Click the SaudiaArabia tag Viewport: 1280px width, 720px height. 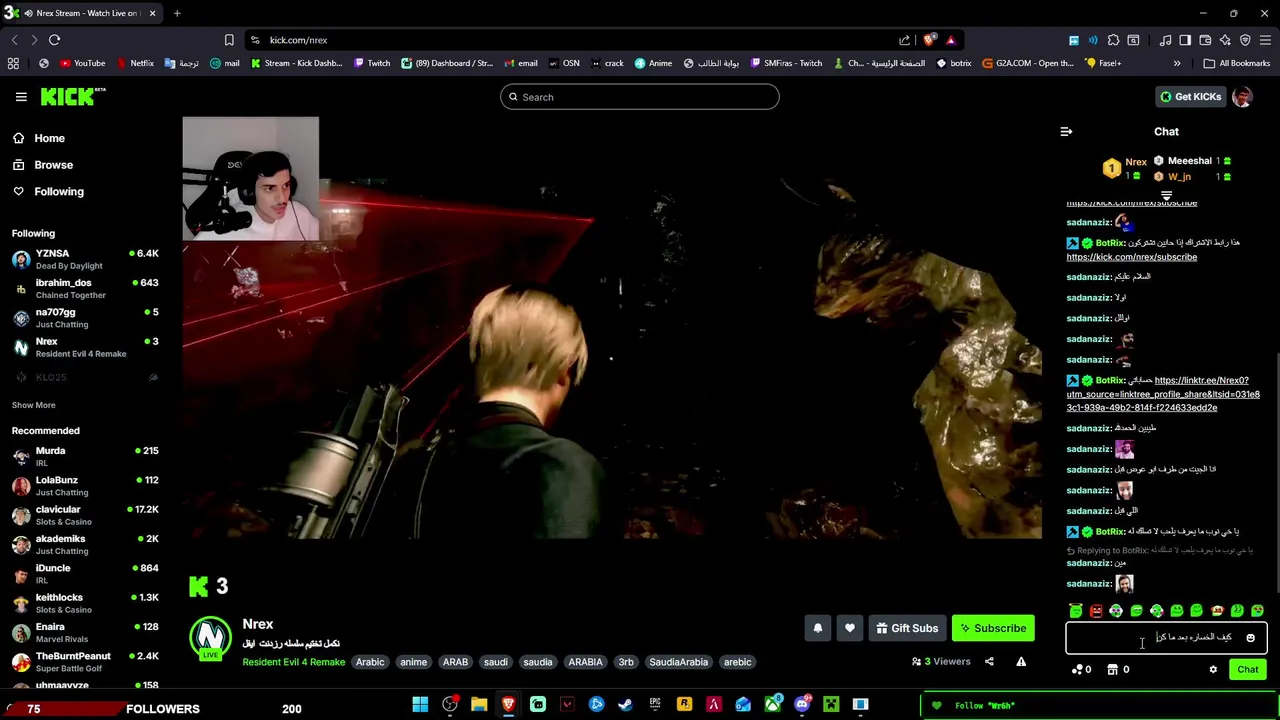pos(678,662)
